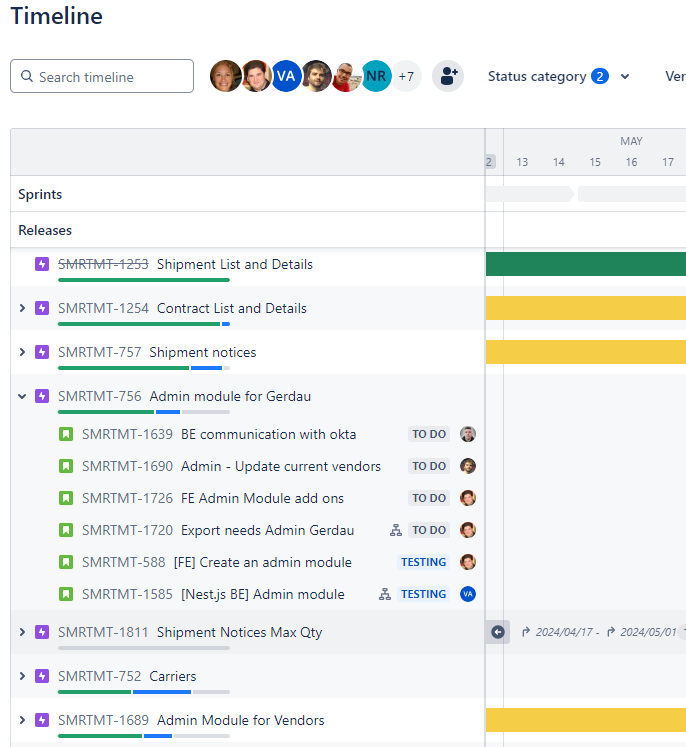Image resolution: width=686 pixels, height=747 pixels.
Task: Expand SMRTMT-757 Shipment notices epic
Action: point(22,352)
